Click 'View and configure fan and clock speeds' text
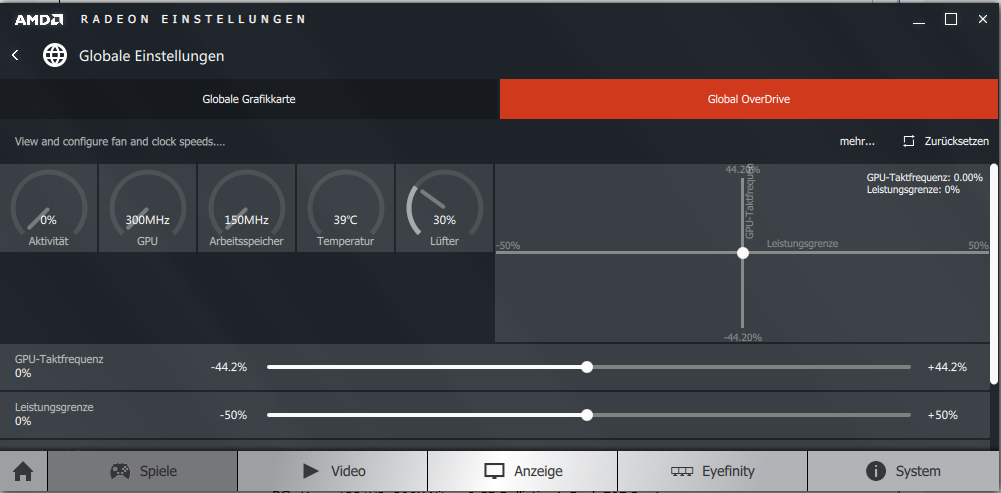The width and height of the screenshot is (1001, 493). click(x=120, y=142)
